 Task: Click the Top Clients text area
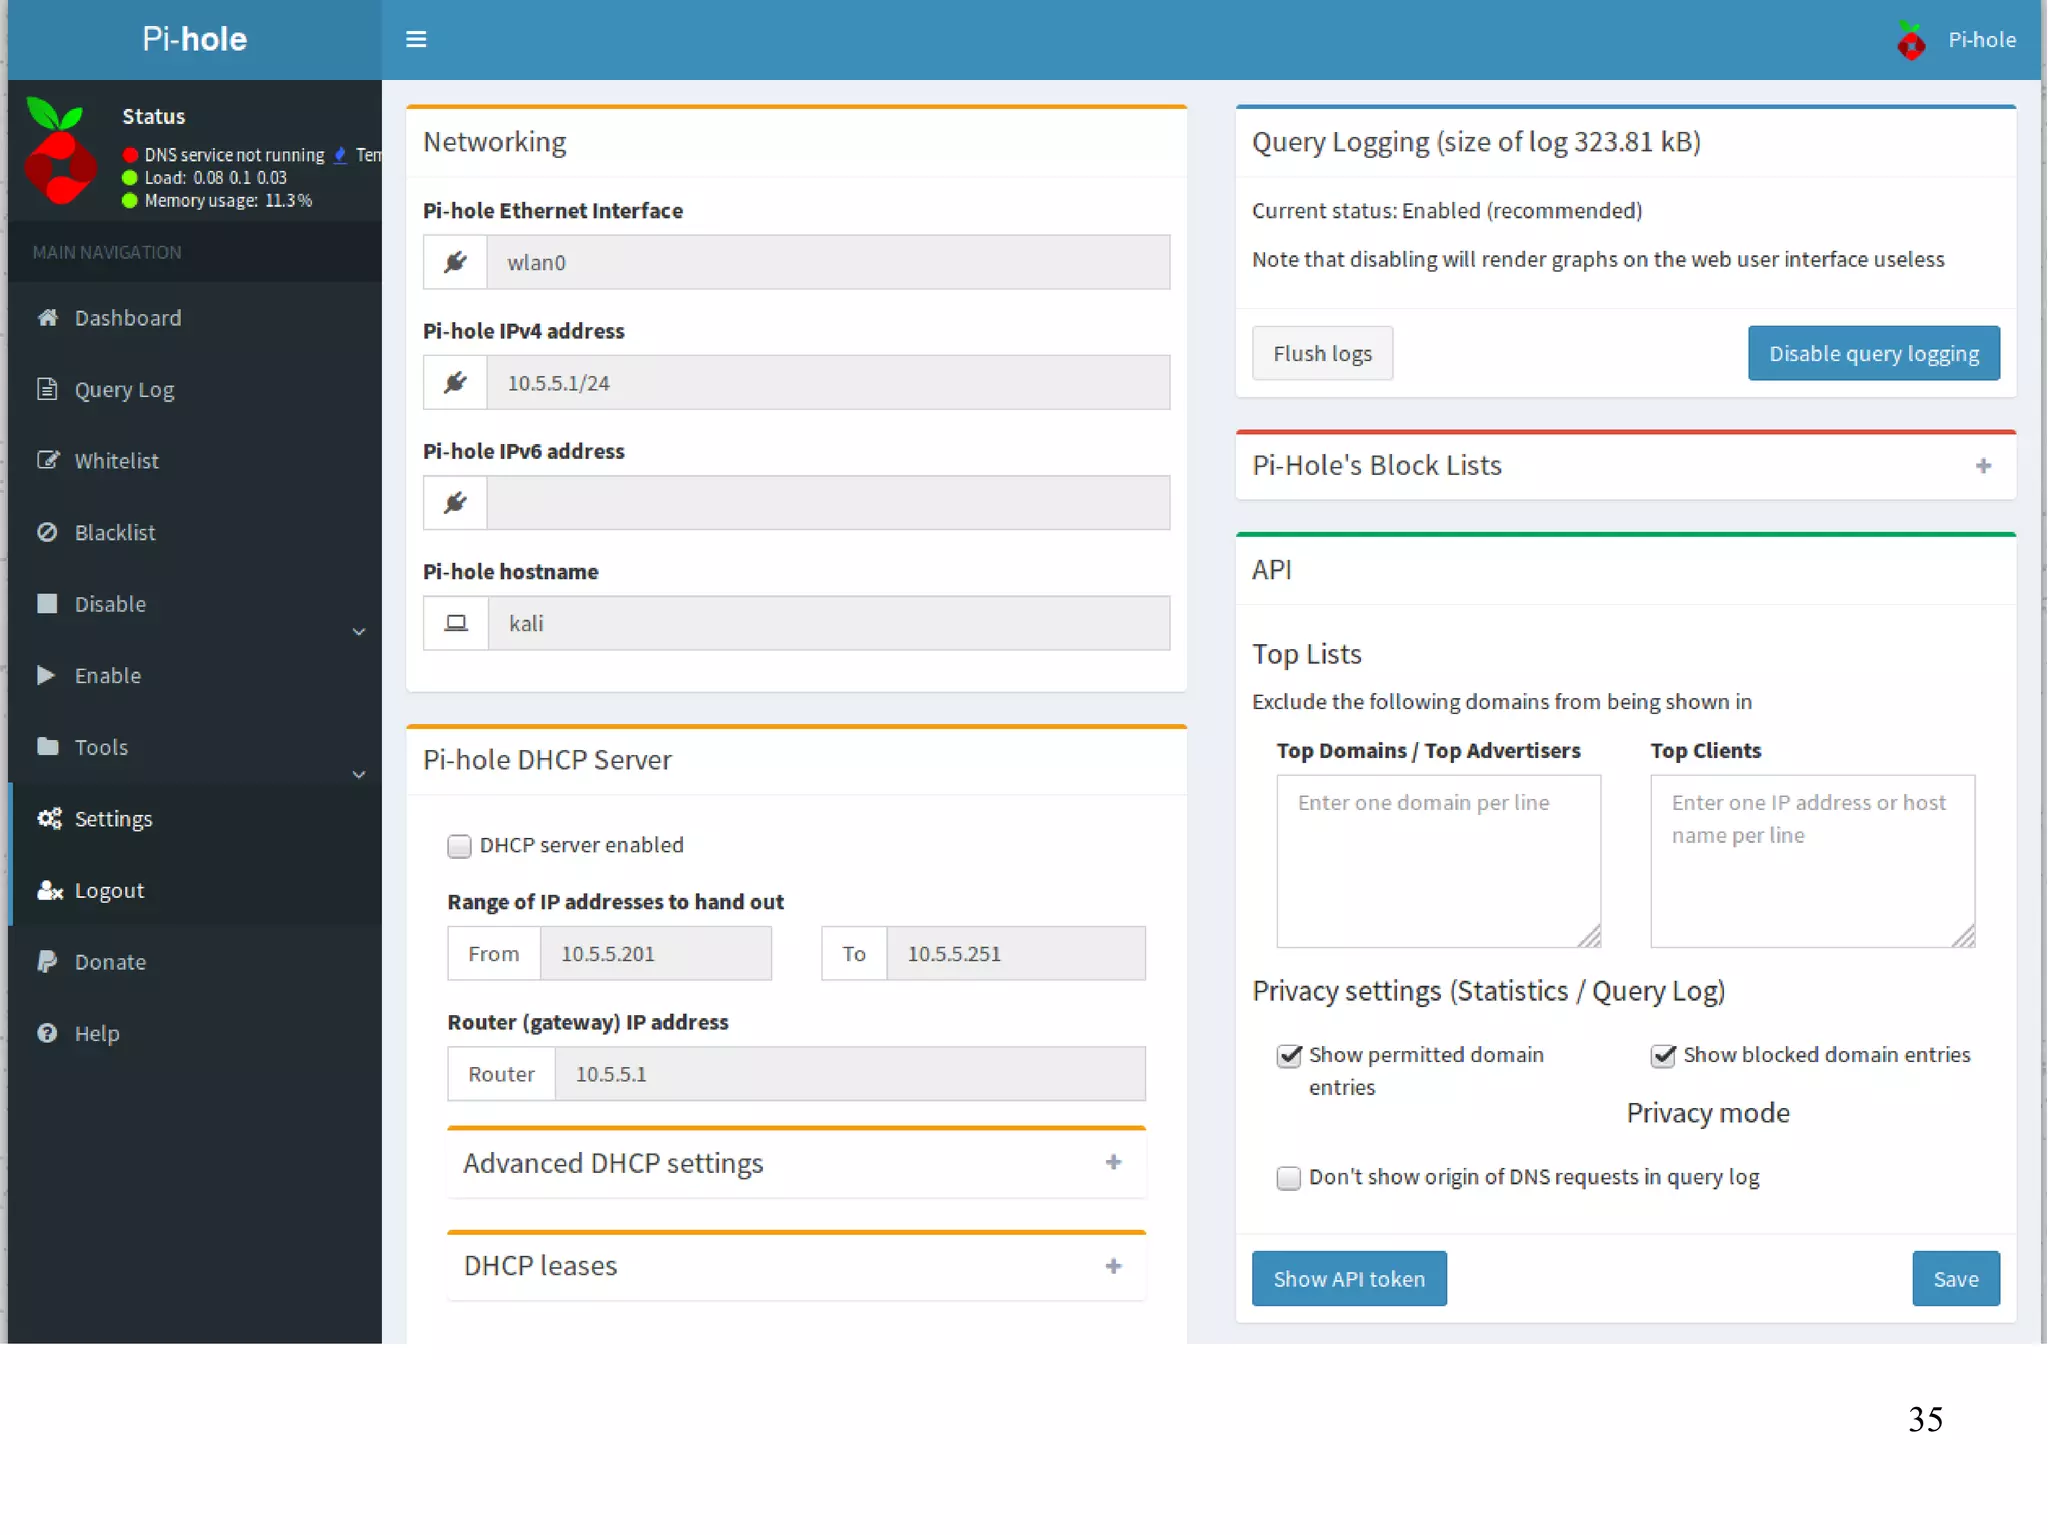(1812, 861)
